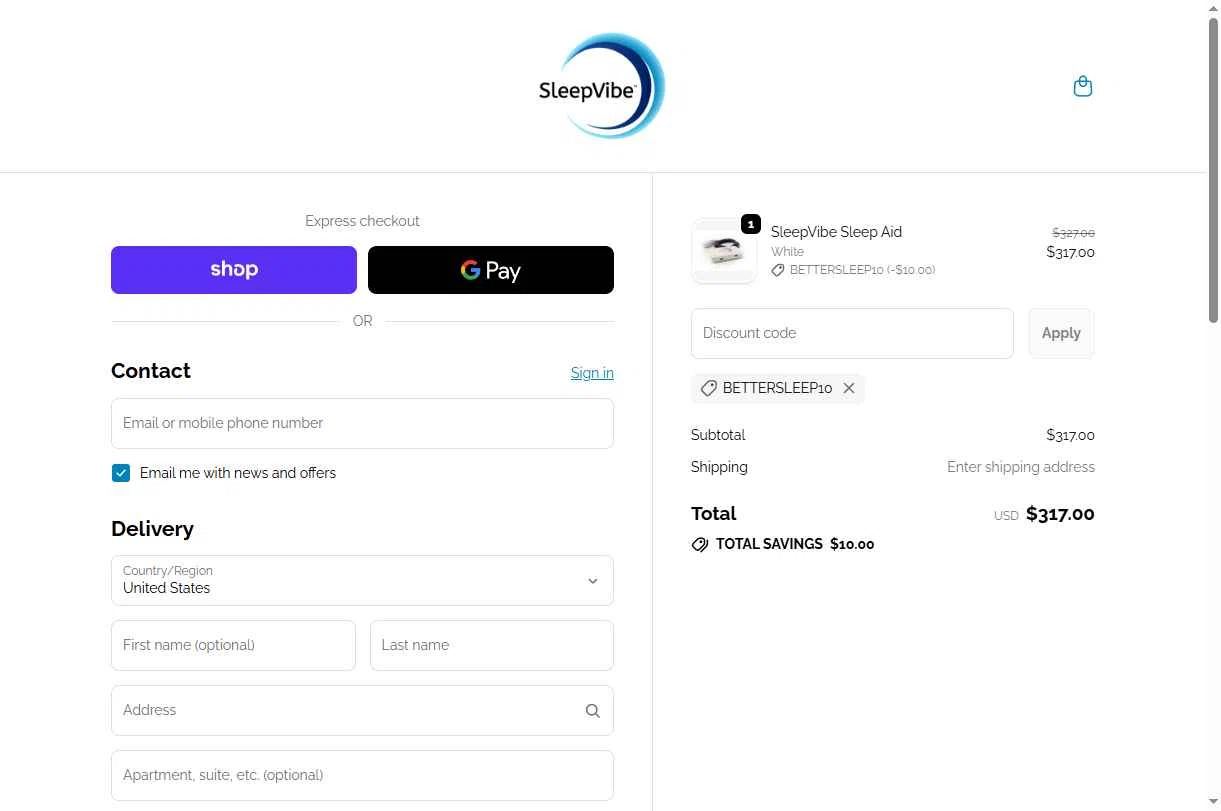
Task: Click the SleepVibe Sleep Aid product name
Action: [836, 232]
